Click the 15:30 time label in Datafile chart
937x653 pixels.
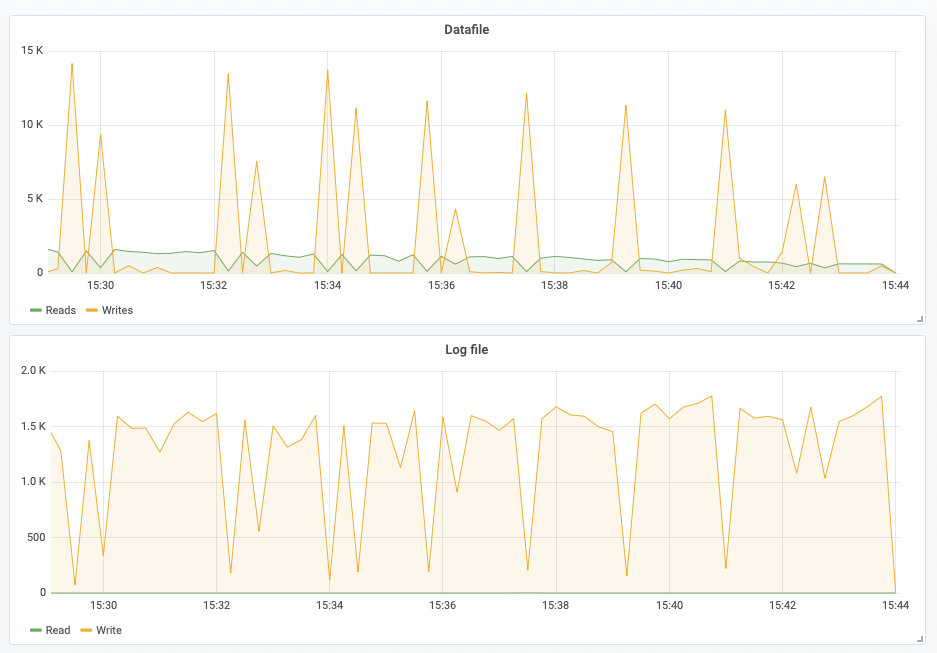click(100, 285)
